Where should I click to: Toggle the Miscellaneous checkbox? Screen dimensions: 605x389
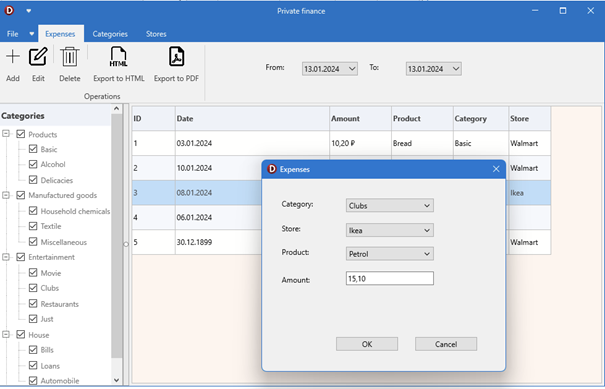(x=33, y=242)
